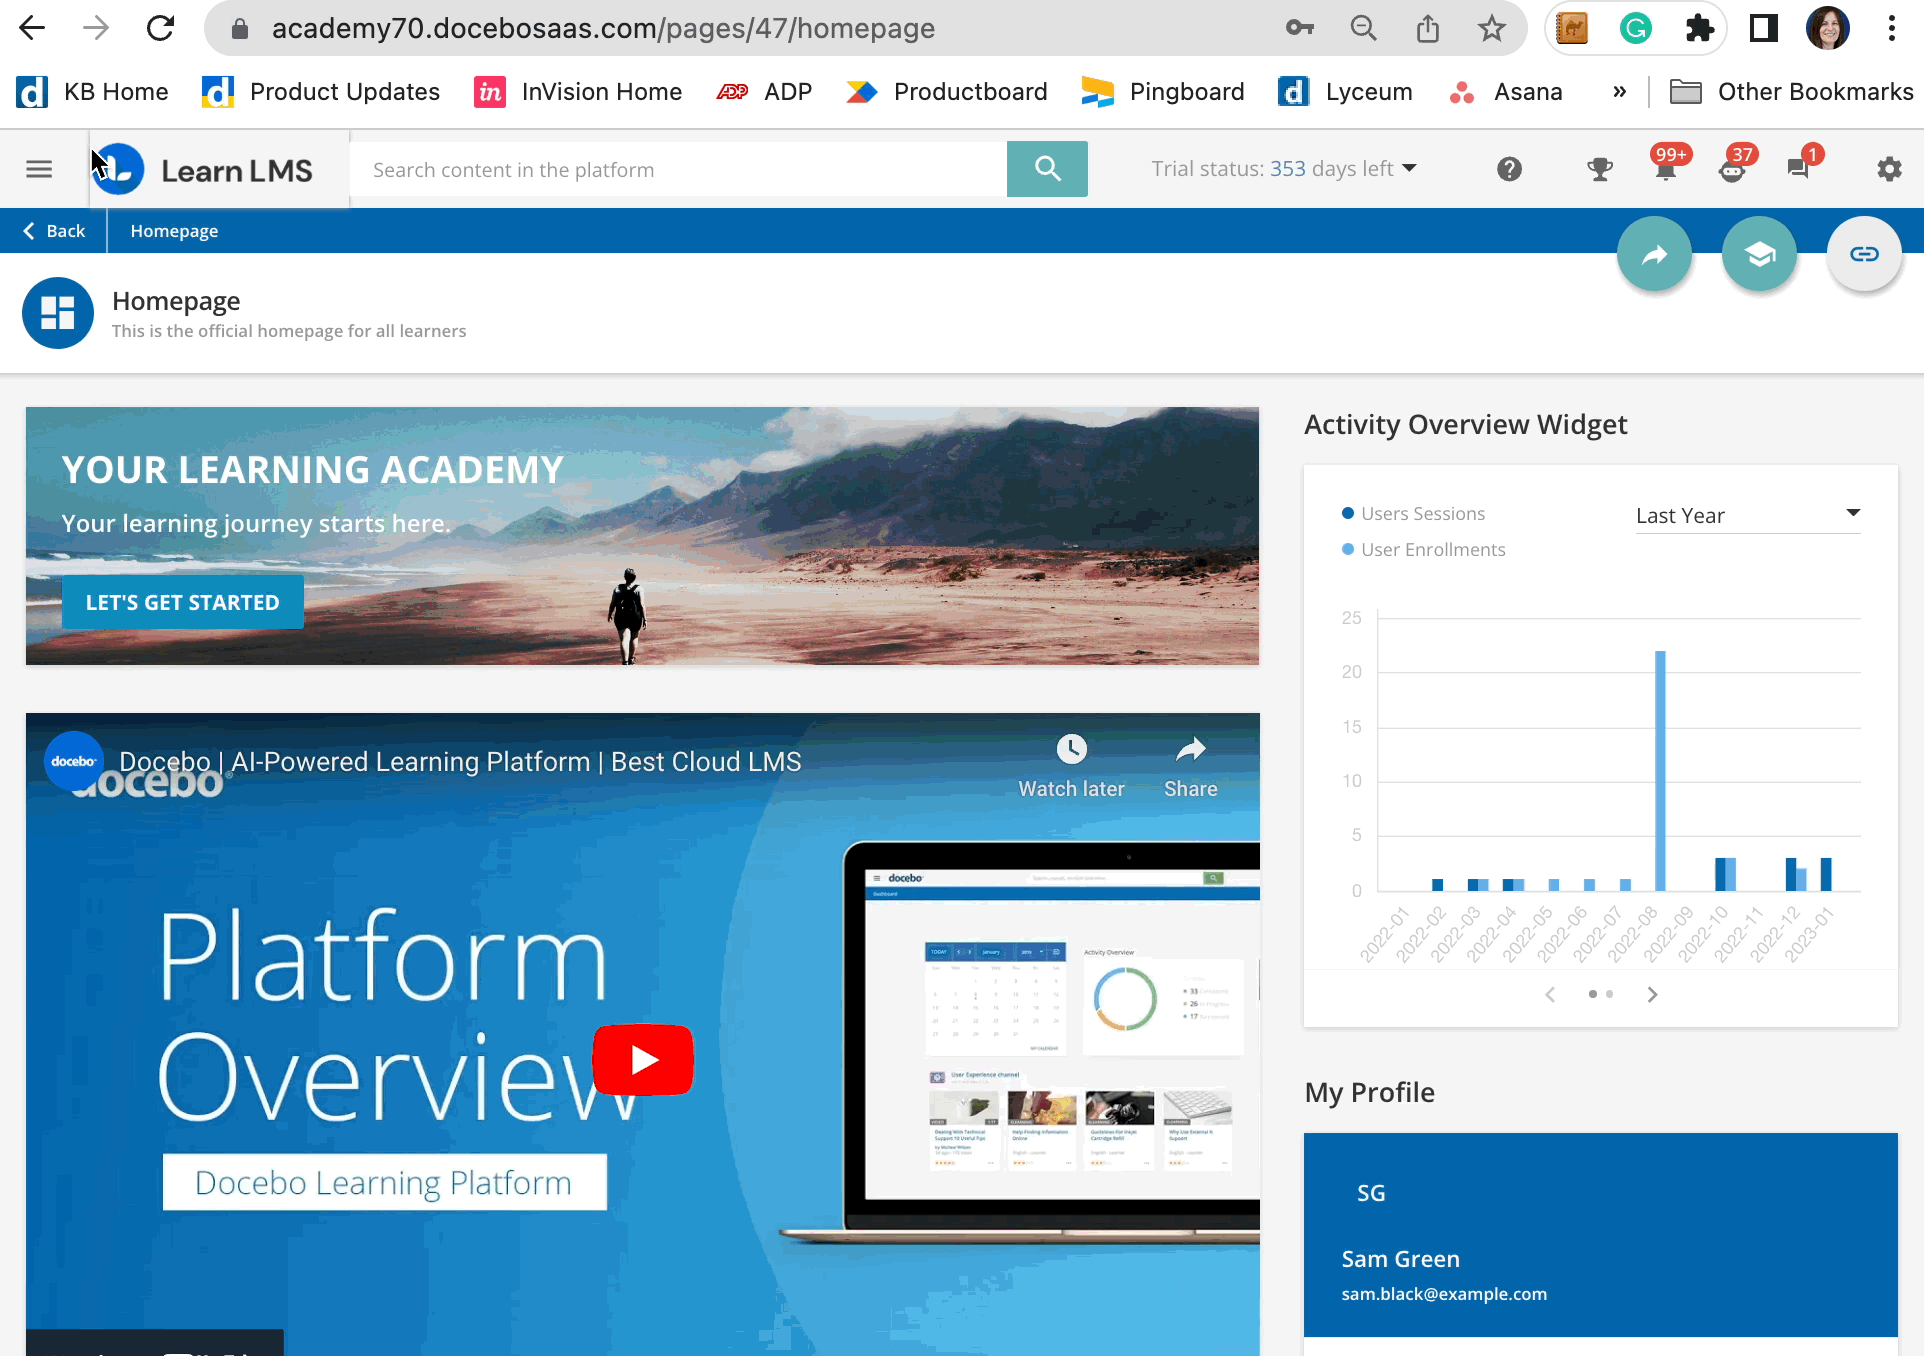Click the LET'S GET STARTED button
The image size is (1924, 1356).
183,602
